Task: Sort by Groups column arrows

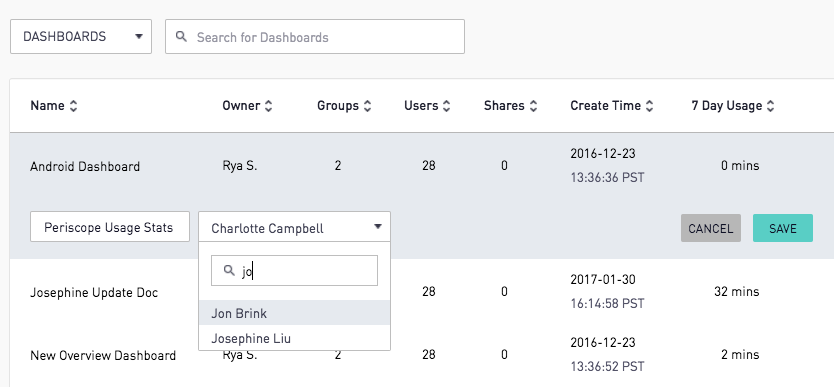Action: (x=367, y=106)
